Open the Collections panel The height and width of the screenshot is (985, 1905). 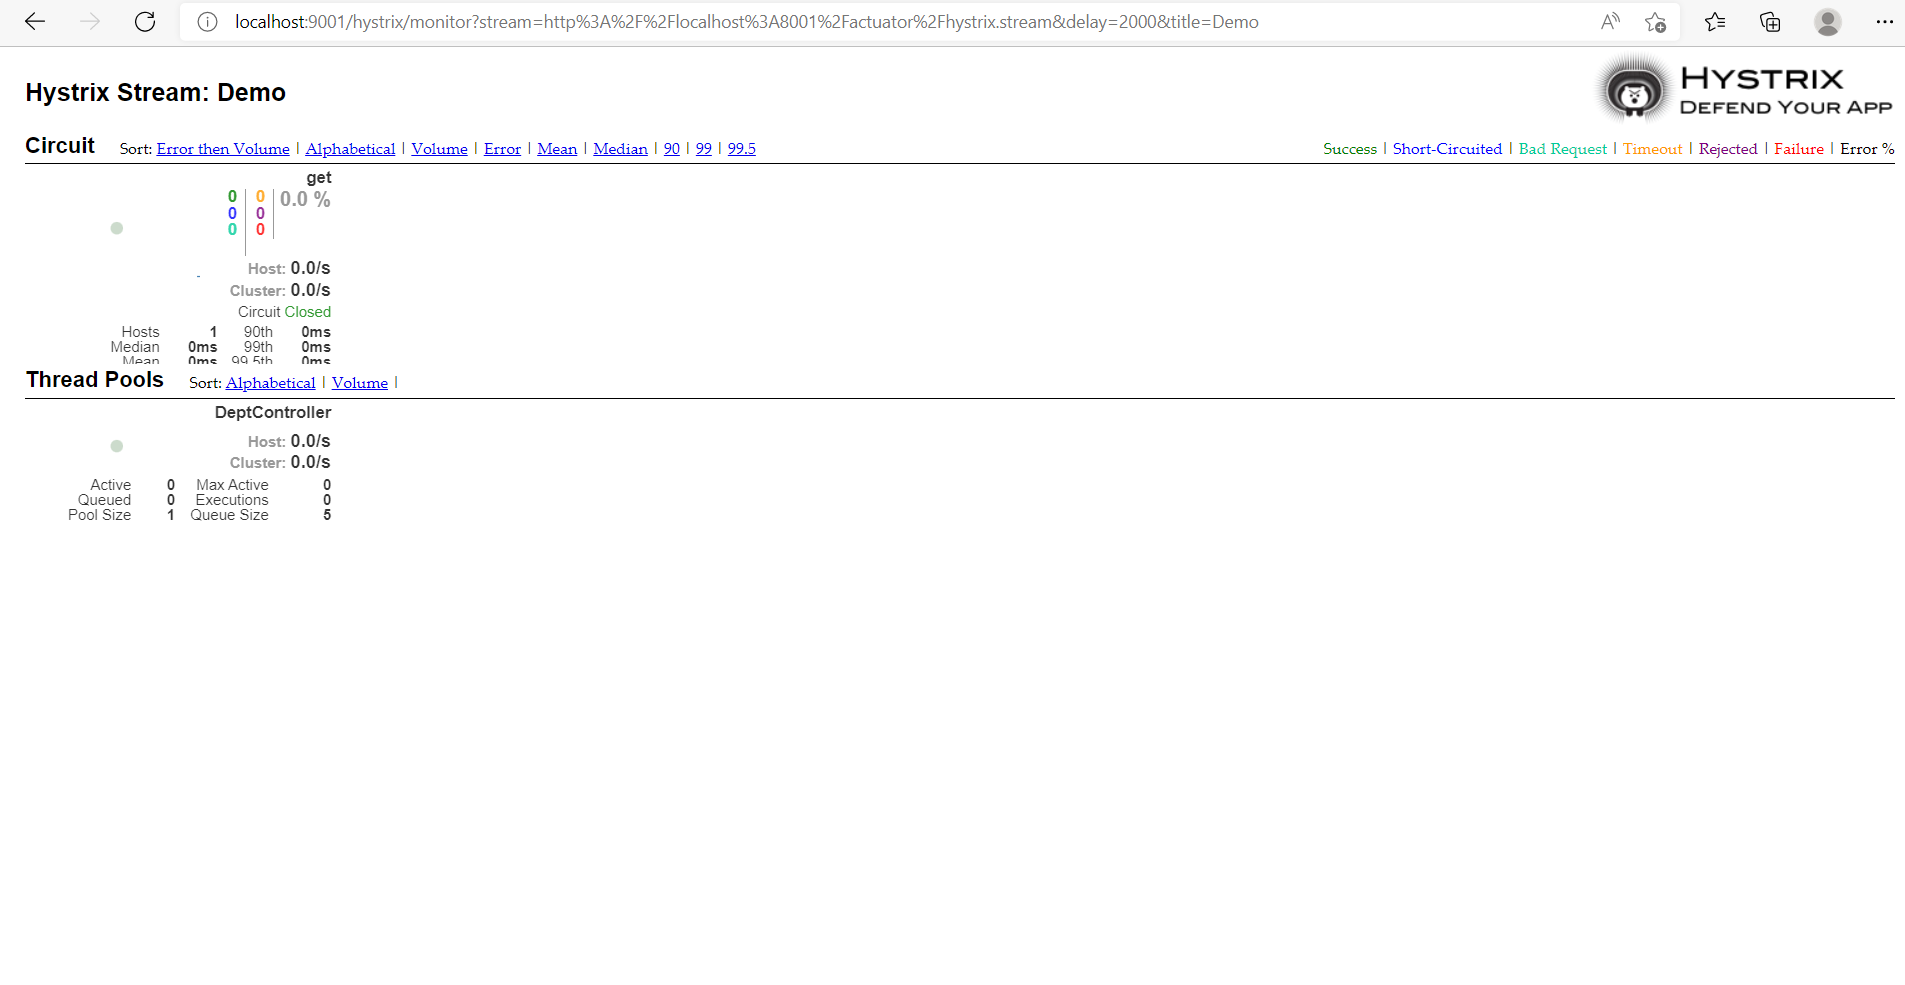coord(1770,22)
